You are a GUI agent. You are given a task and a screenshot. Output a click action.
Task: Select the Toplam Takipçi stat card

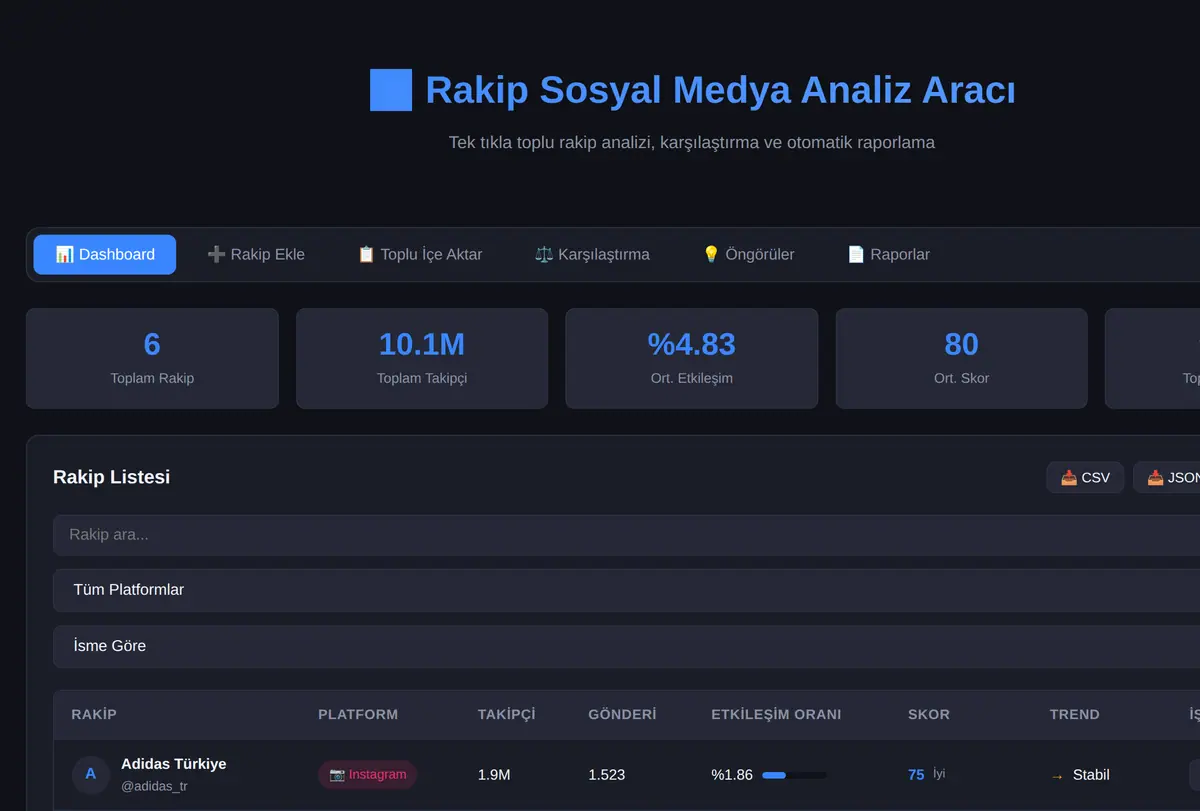coord(422,358)
